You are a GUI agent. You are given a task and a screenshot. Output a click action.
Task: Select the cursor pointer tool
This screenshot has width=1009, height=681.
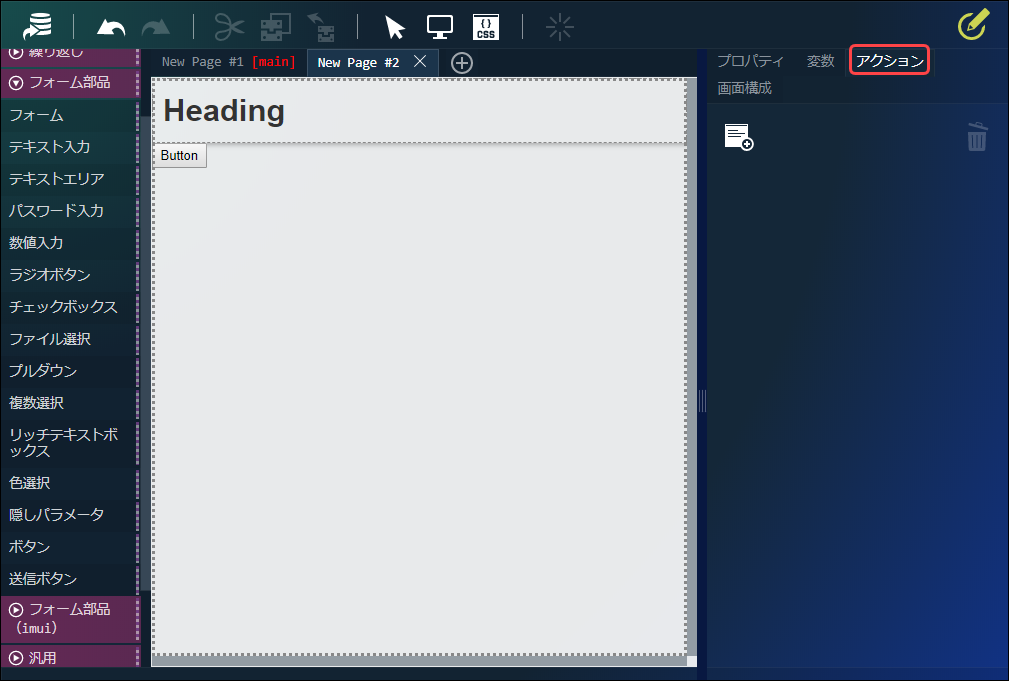tap(394, 27)
